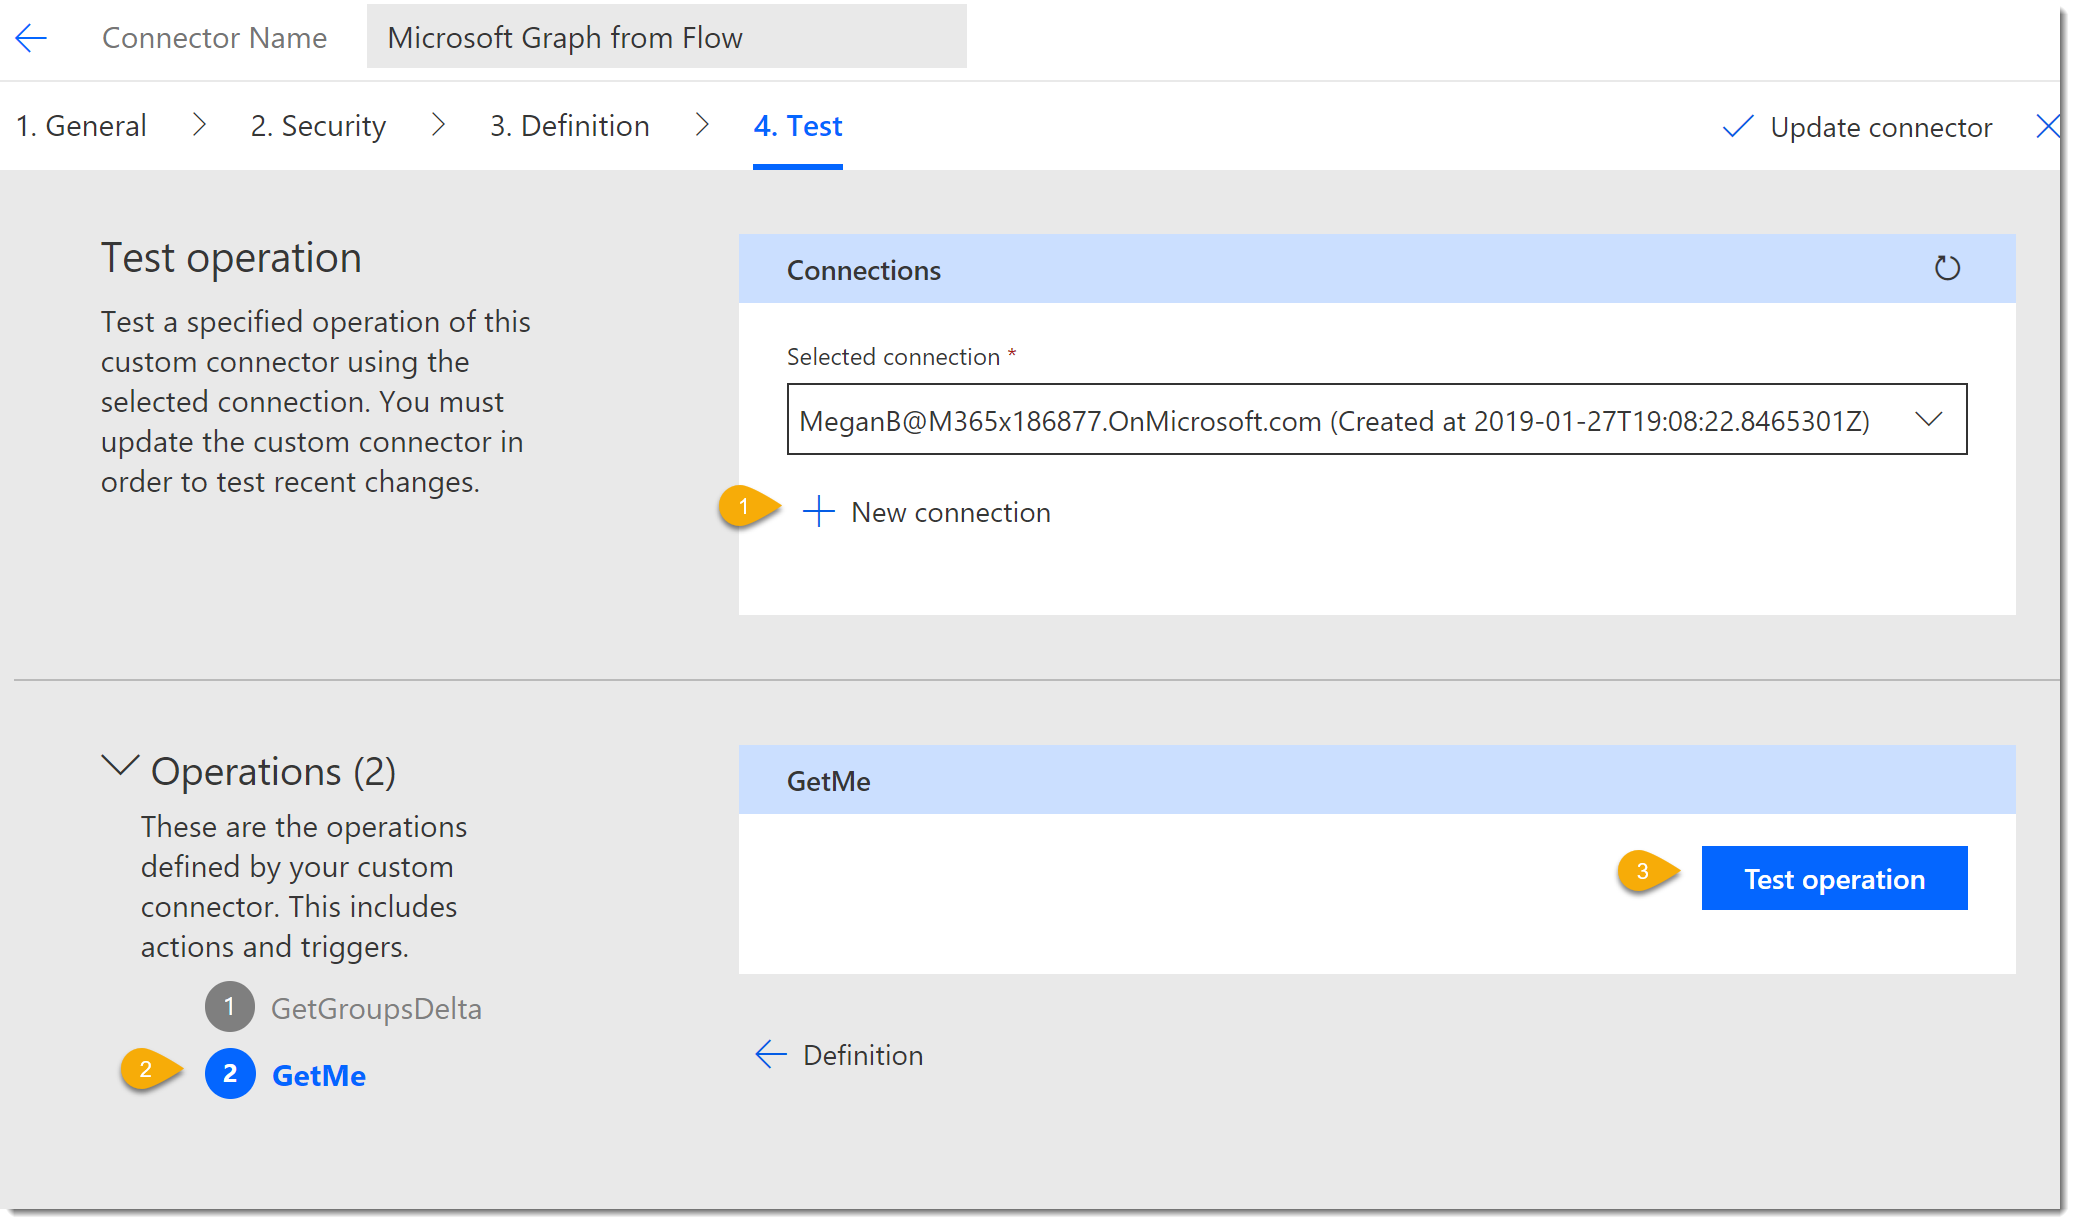Image resolution: width=2075 pixels, height=1224 pixels.
Task: Select the GetGroupsDelta operation
Action: [376, 1008]
